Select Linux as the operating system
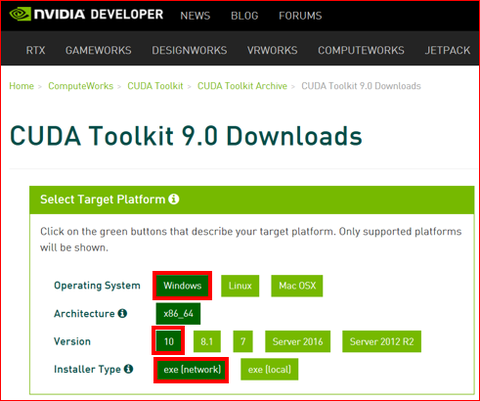 click(x=240, y=286)
